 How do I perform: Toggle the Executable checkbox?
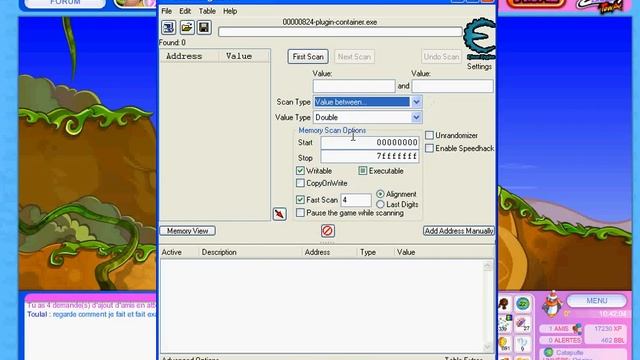pyautogui.click(x=362, y=171)
